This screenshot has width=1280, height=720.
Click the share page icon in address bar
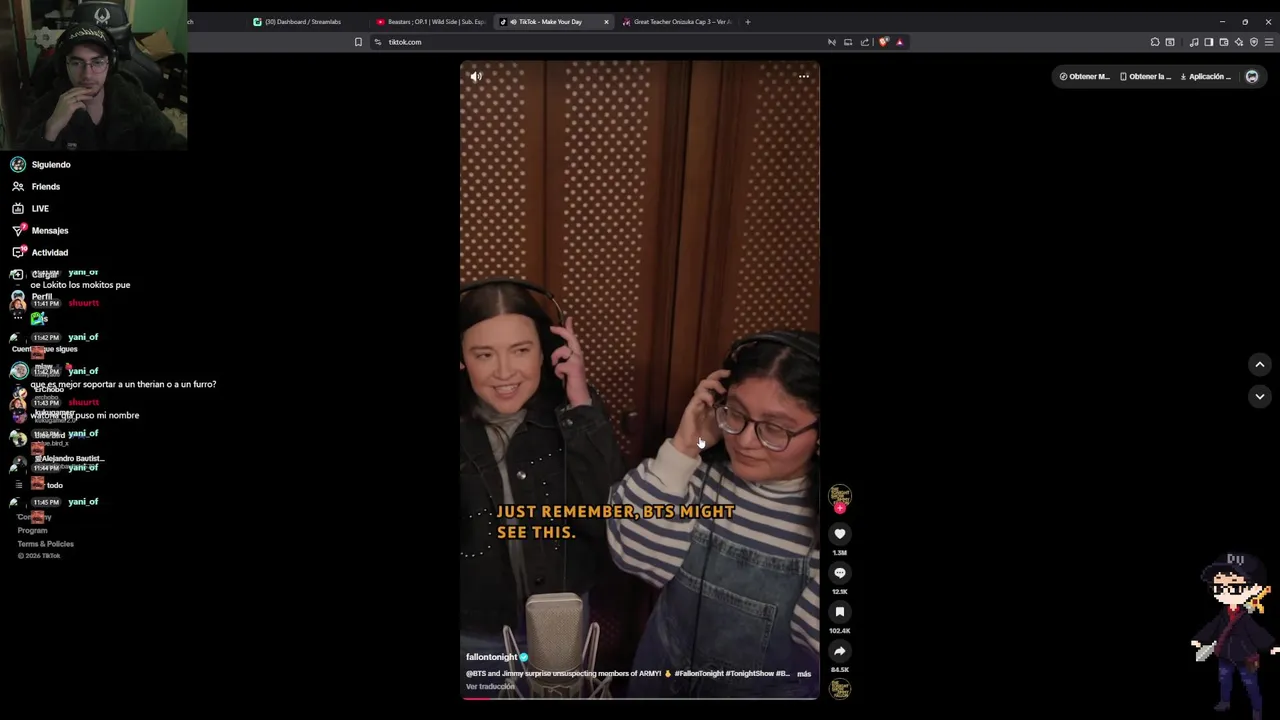(865, 42)
